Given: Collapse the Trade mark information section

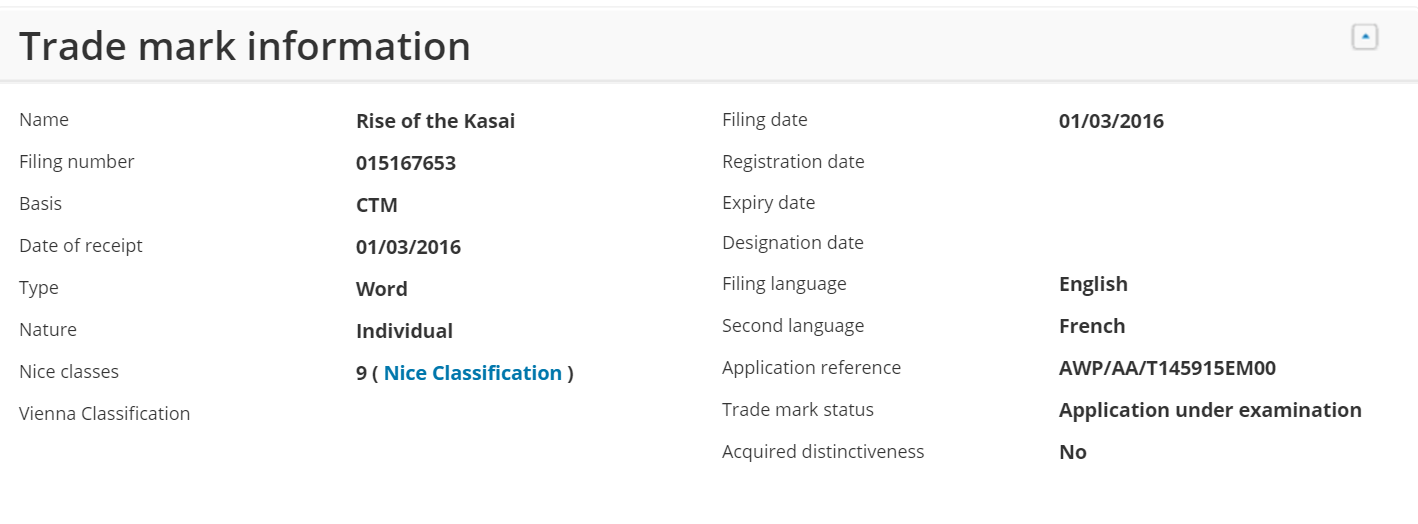Looking at the screenshot, I should (1365, 38).
